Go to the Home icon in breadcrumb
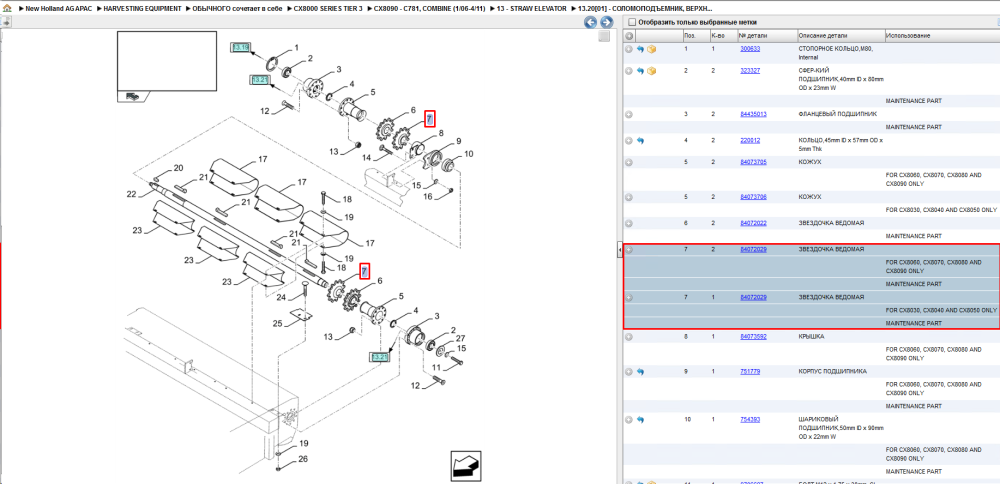The height and width of the screenshot is (484, 1000). [6, 10]
